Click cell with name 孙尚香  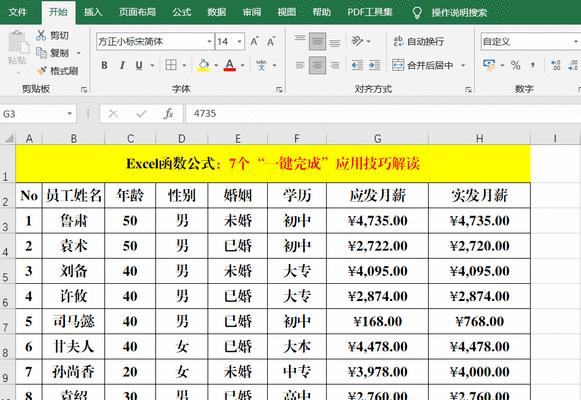73,371
